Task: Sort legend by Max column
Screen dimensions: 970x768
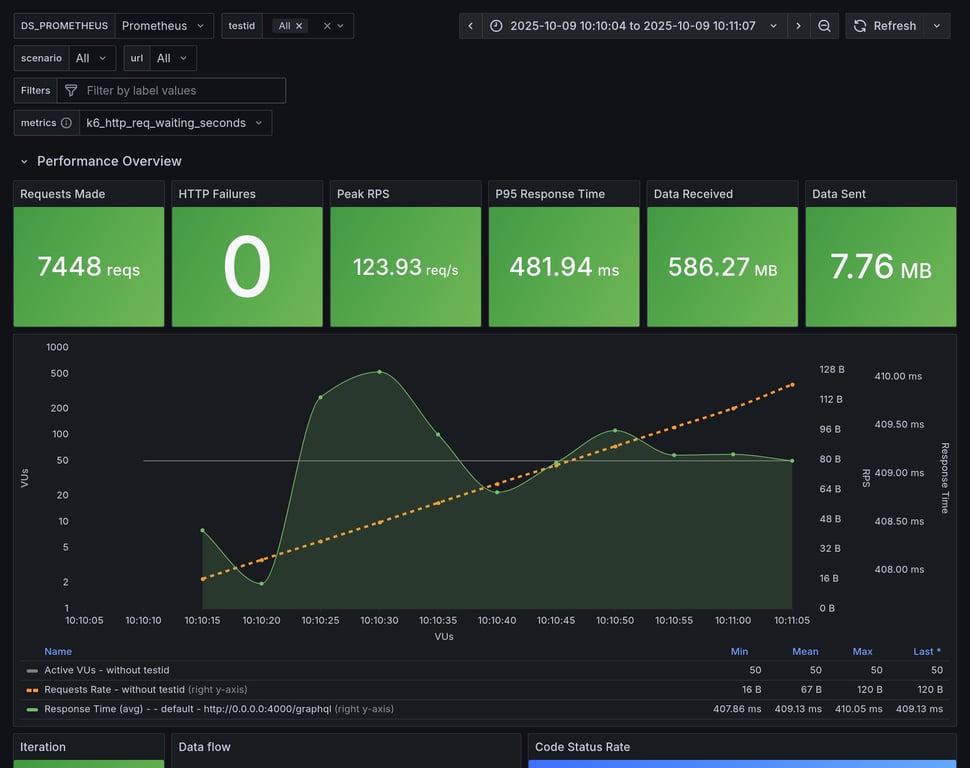Action: pos(862,651)
